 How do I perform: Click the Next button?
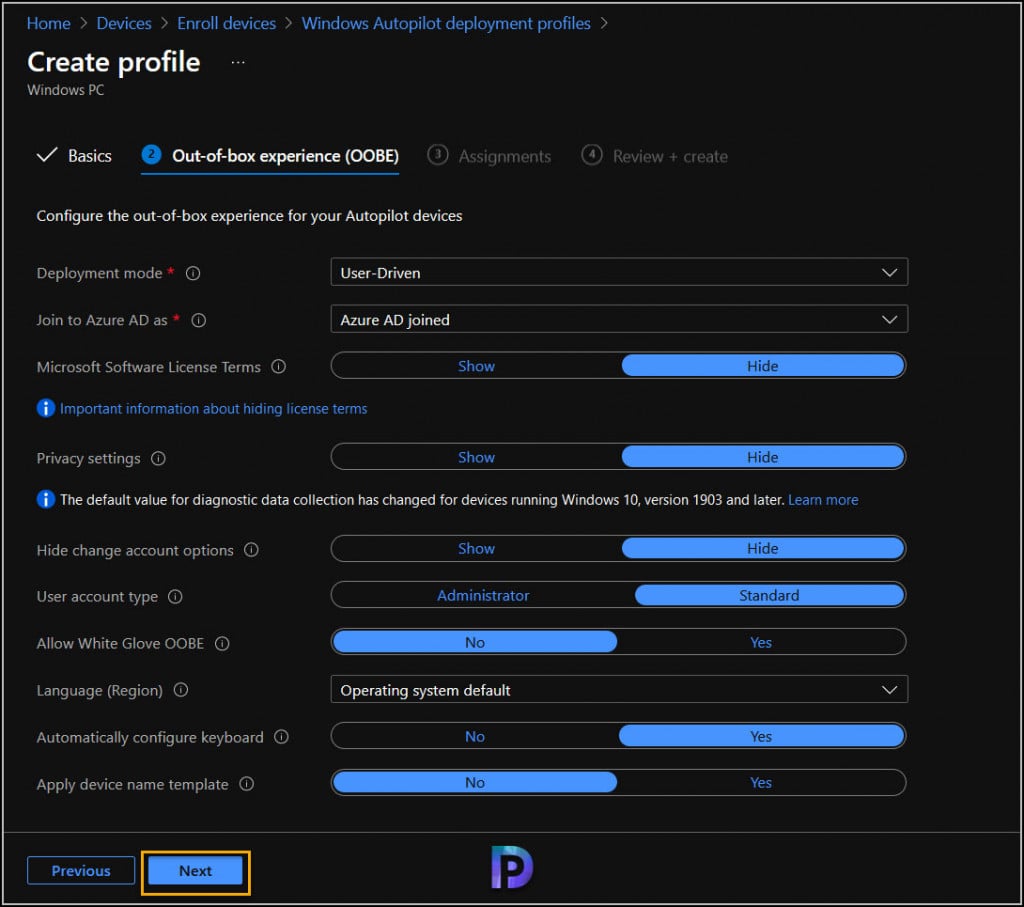coord(195,871)
